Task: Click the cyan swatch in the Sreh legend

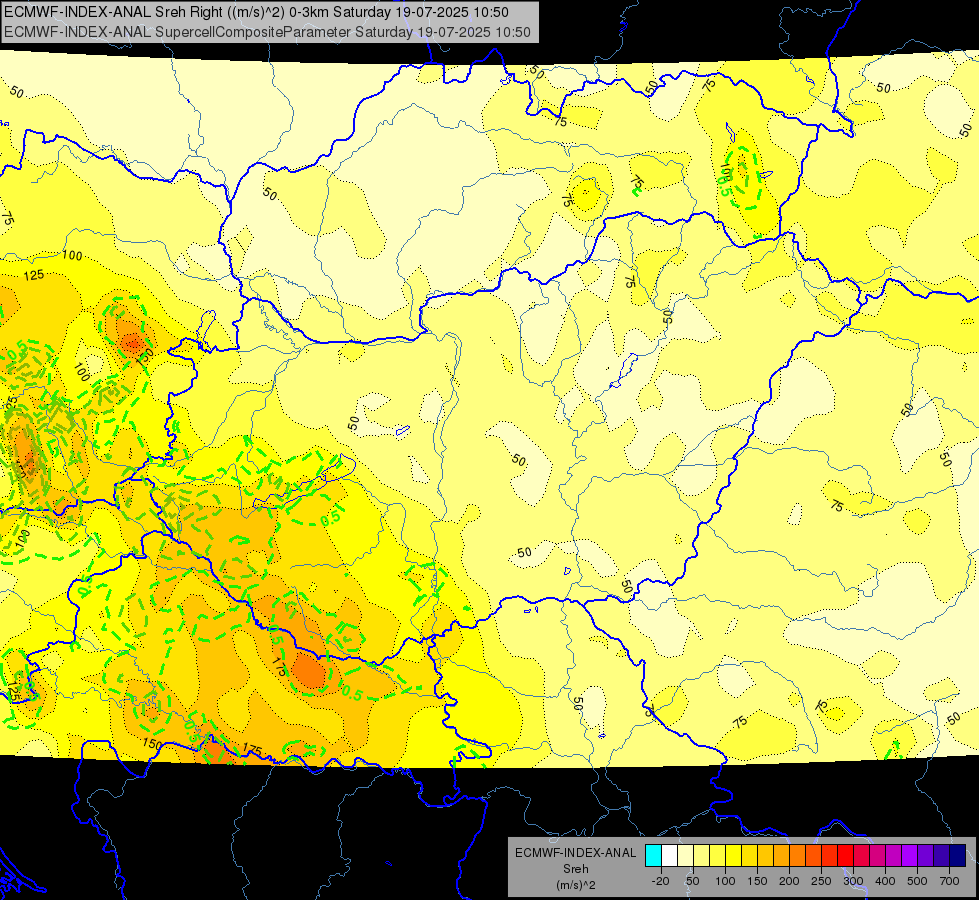Action: [x=654, y=855]
